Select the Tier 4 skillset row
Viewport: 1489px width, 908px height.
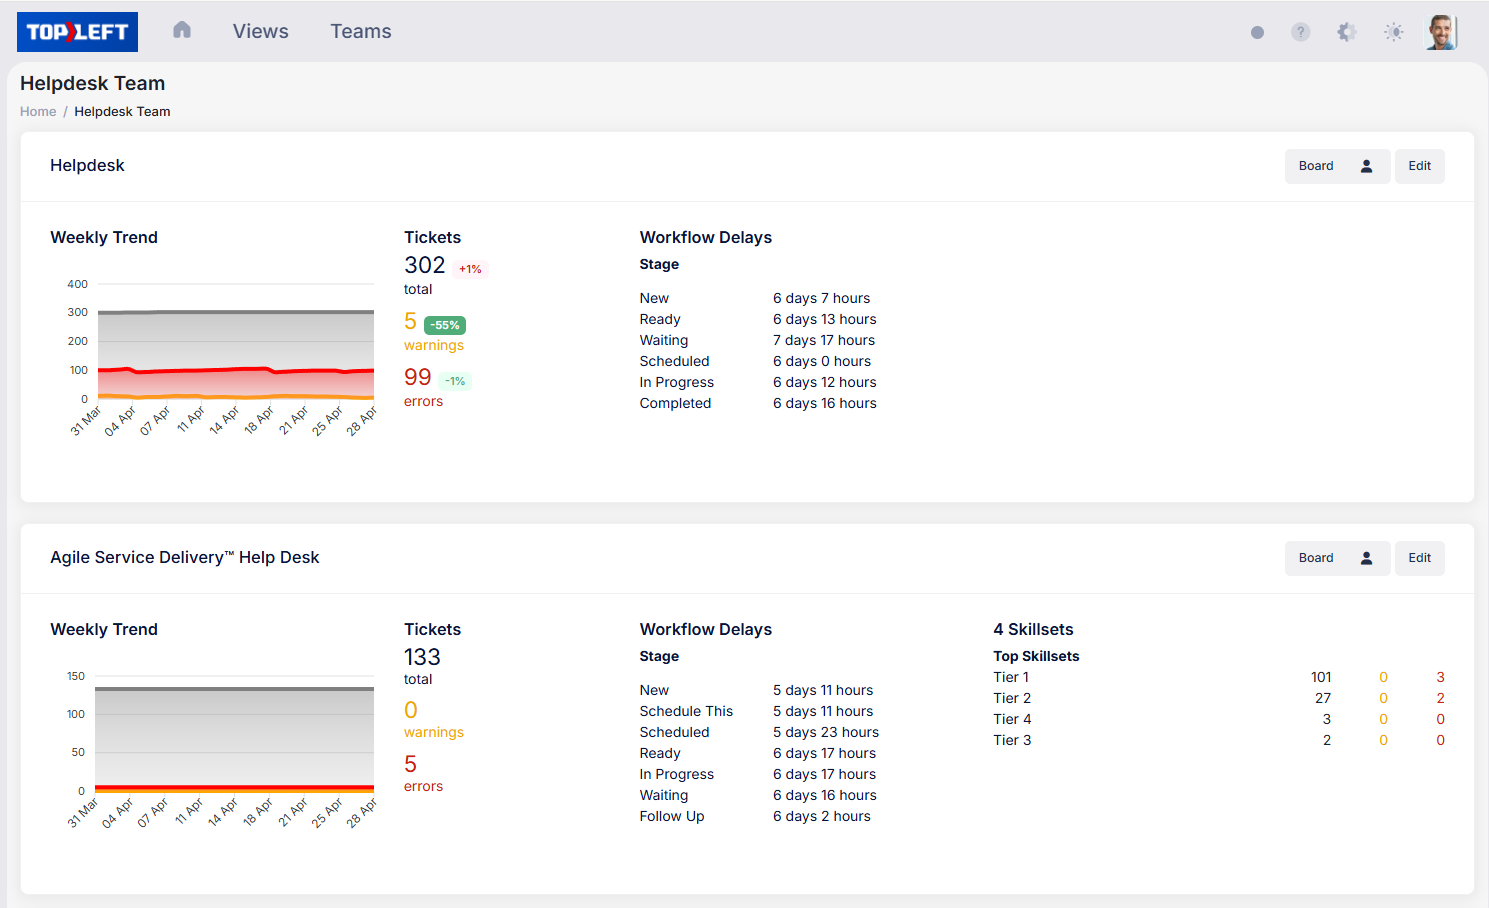point(1219,719)
